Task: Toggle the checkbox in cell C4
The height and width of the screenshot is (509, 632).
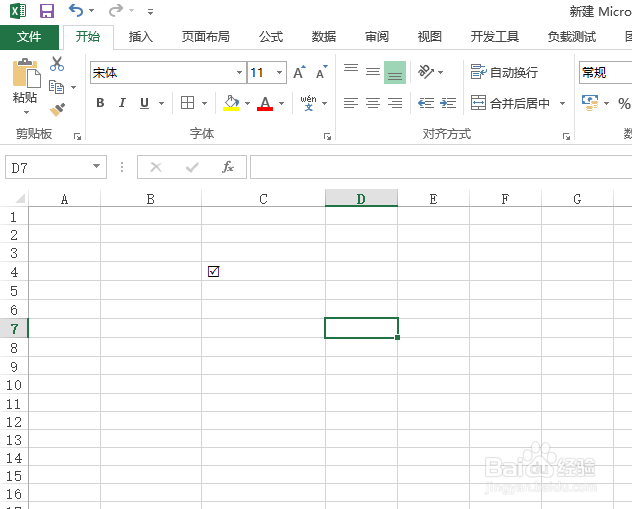Action: (x=214, y=271)
